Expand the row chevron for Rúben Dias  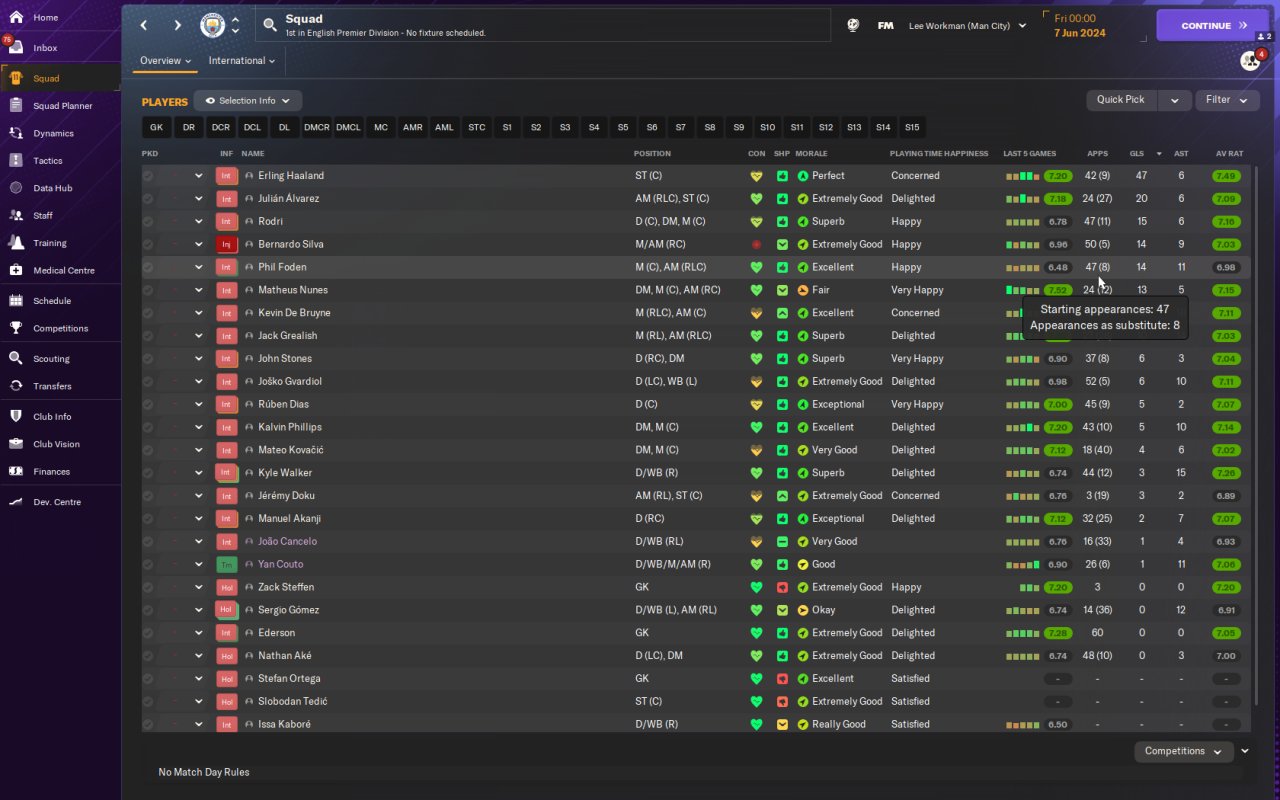(x=198, y=405)
